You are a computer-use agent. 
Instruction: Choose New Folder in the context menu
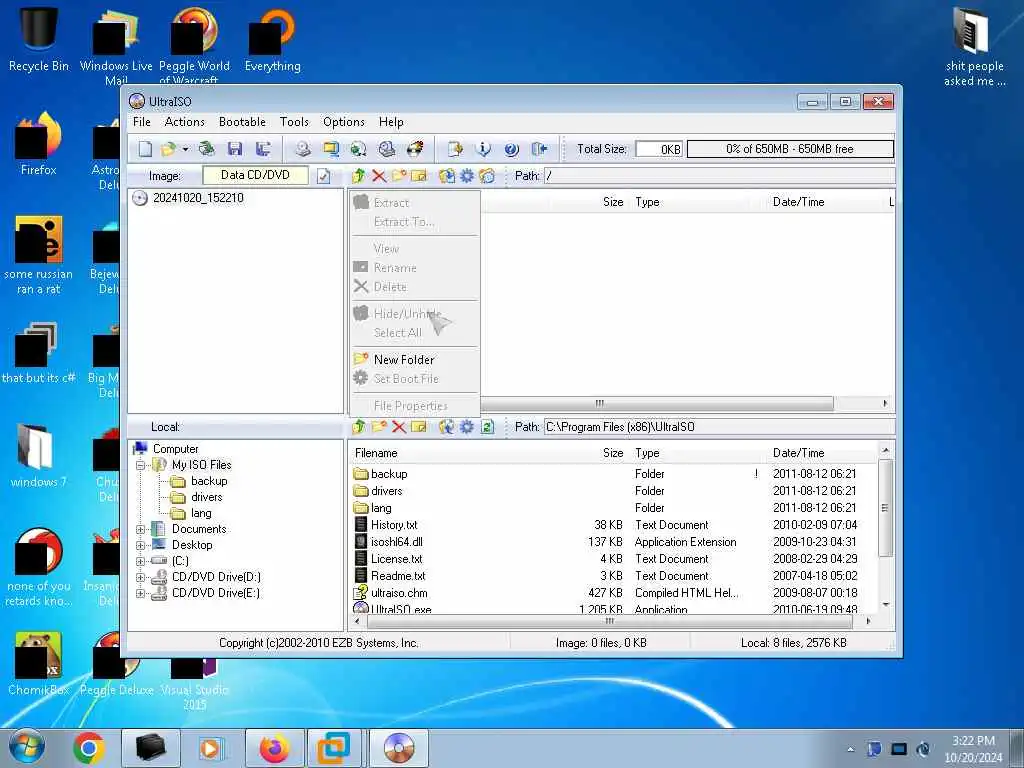click(x=415, y=360)
